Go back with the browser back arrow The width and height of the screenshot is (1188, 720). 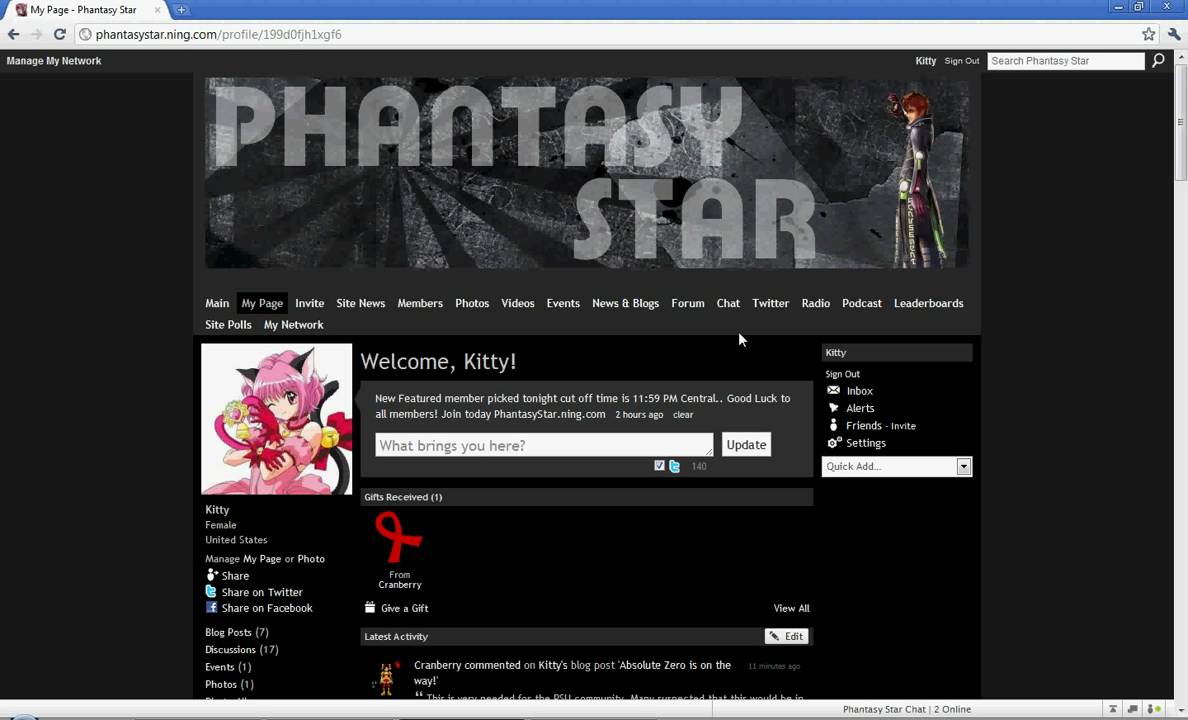point(13,34)
